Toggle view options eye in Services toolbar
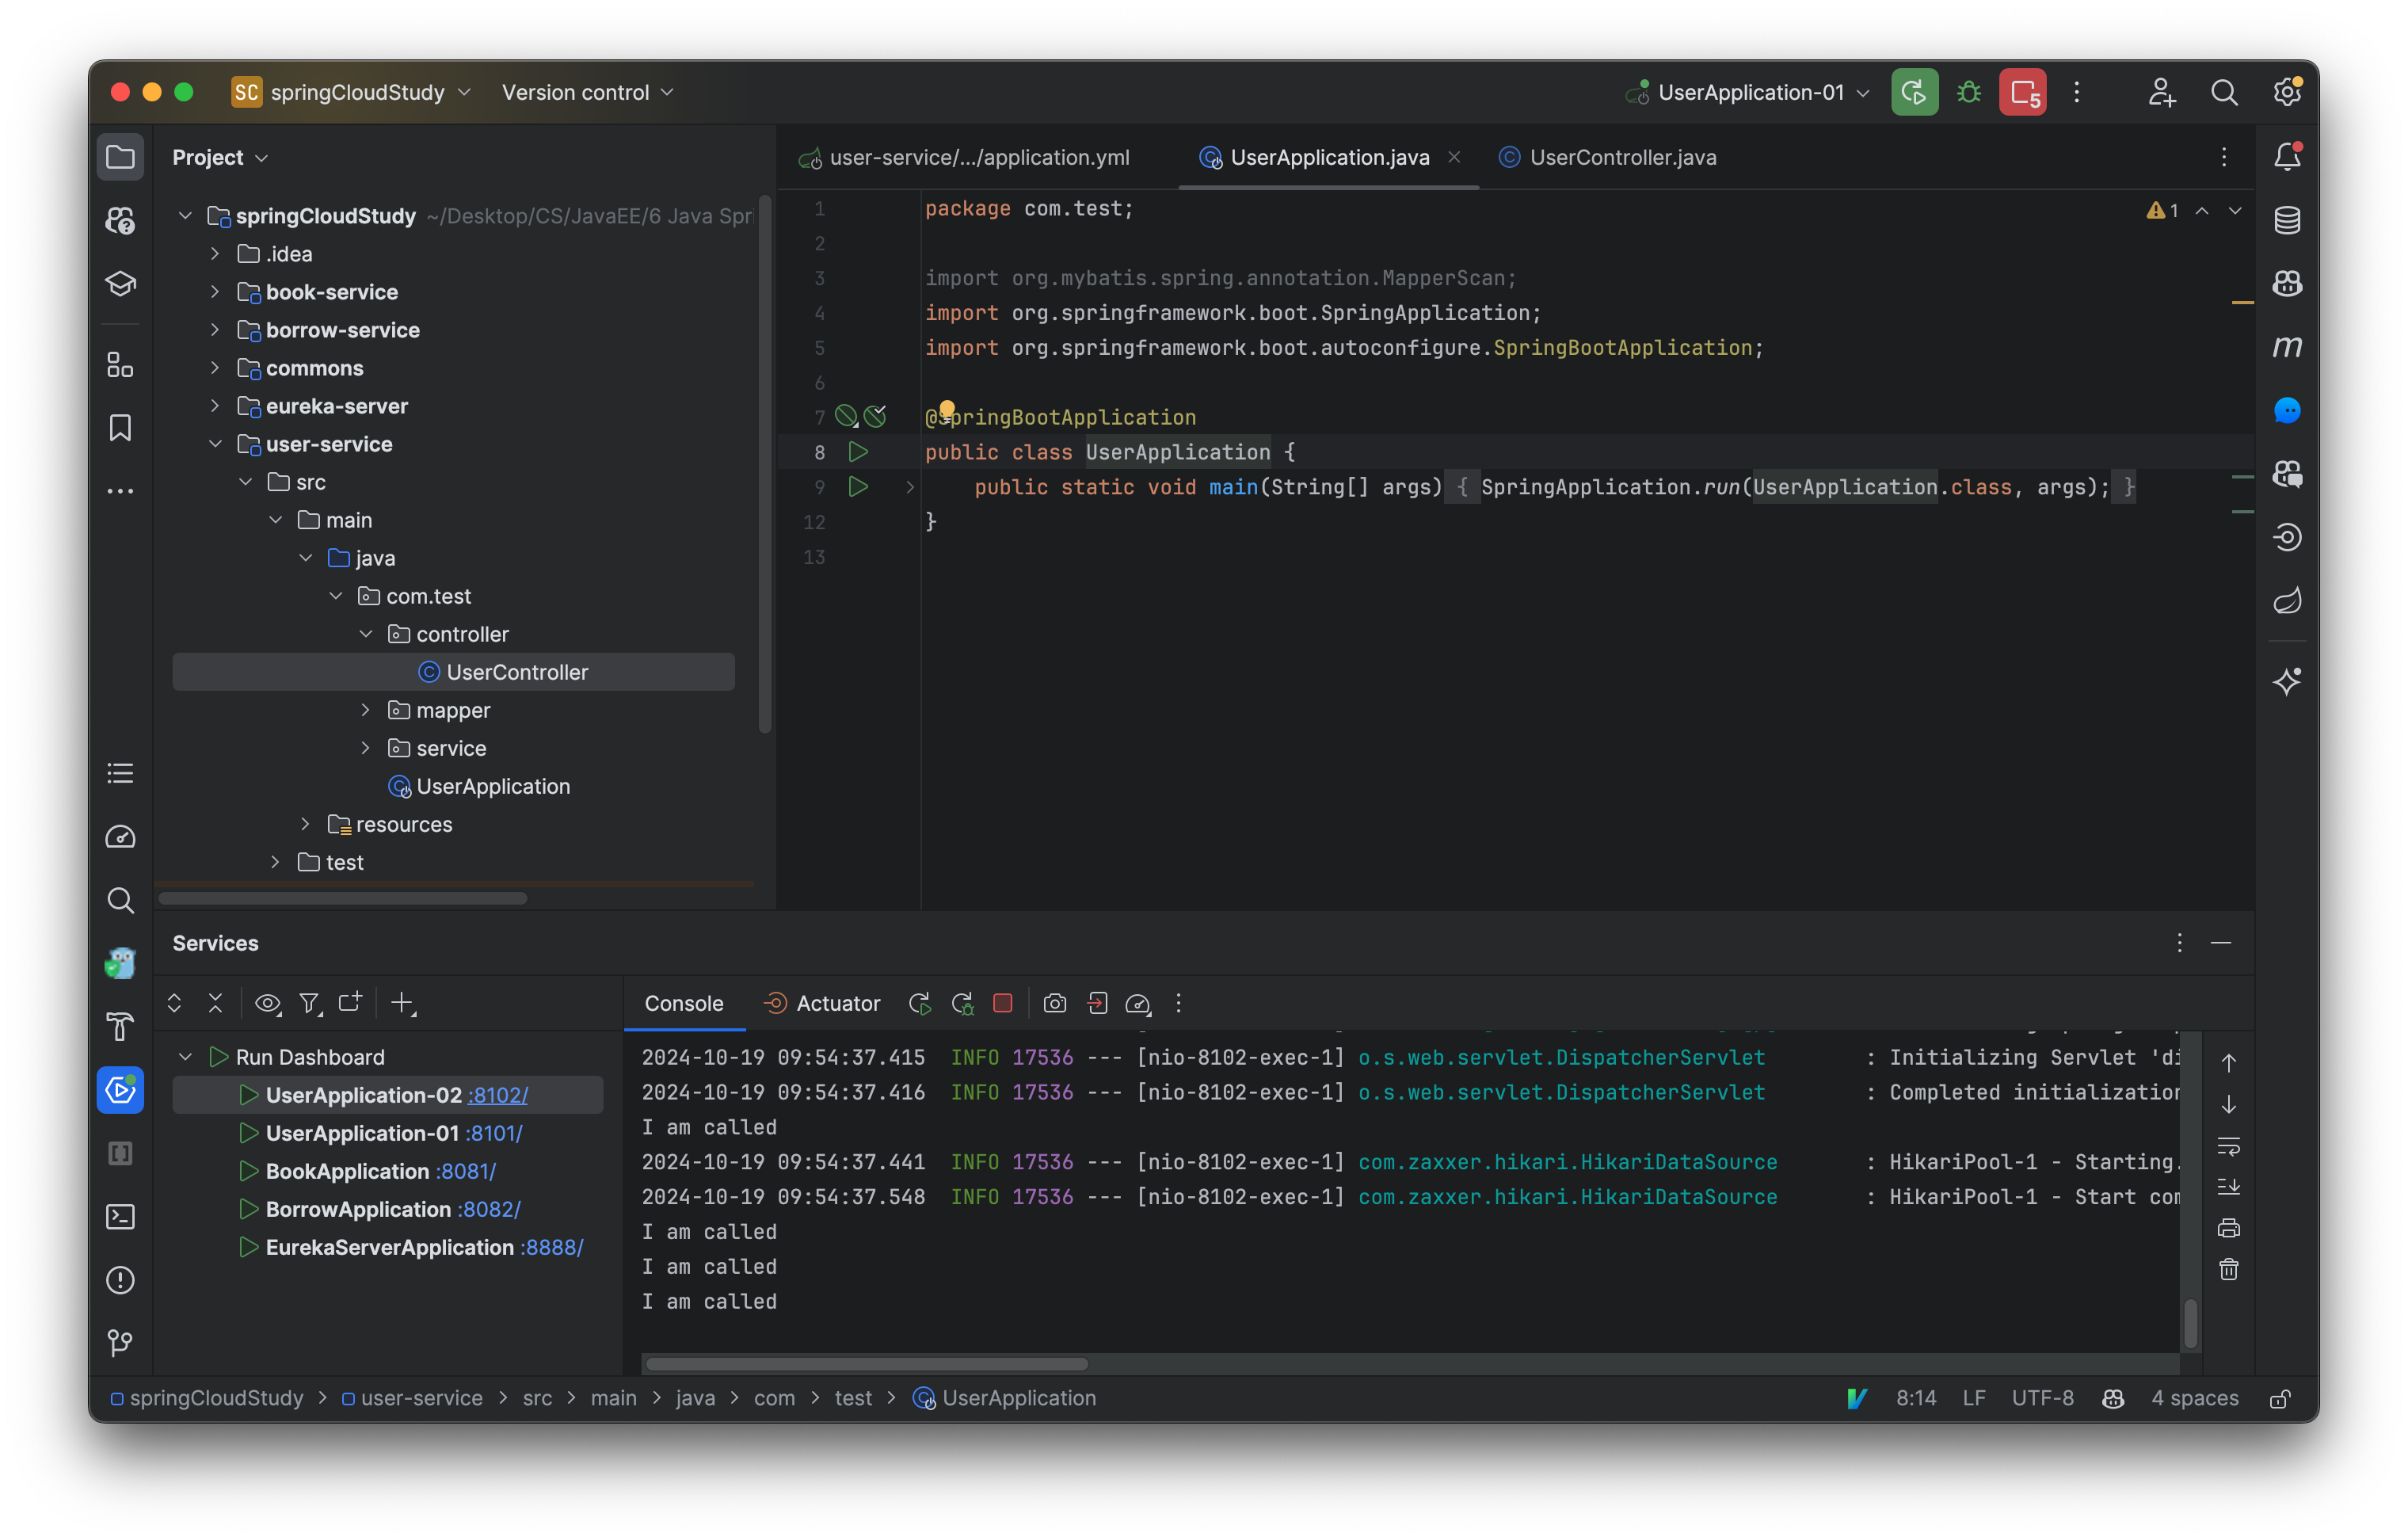This screenshot has height=1540, width=2408. point(267,1003)
